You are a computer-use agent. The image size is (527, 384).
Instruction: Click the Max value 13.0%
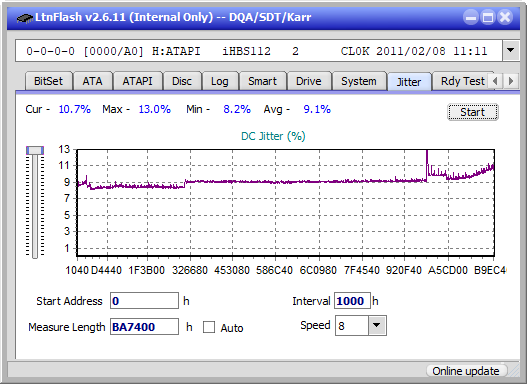[155, 109]
